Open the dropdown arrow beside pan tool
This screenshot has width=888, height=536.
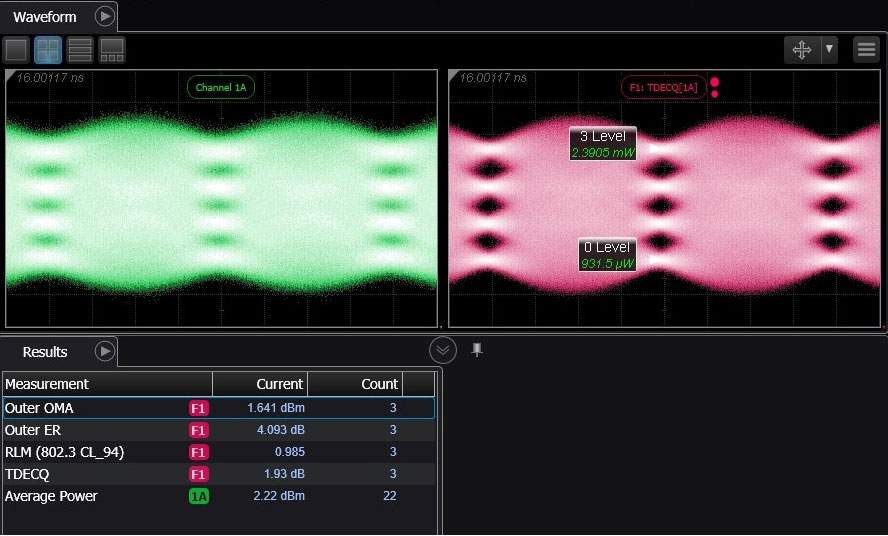828,50
